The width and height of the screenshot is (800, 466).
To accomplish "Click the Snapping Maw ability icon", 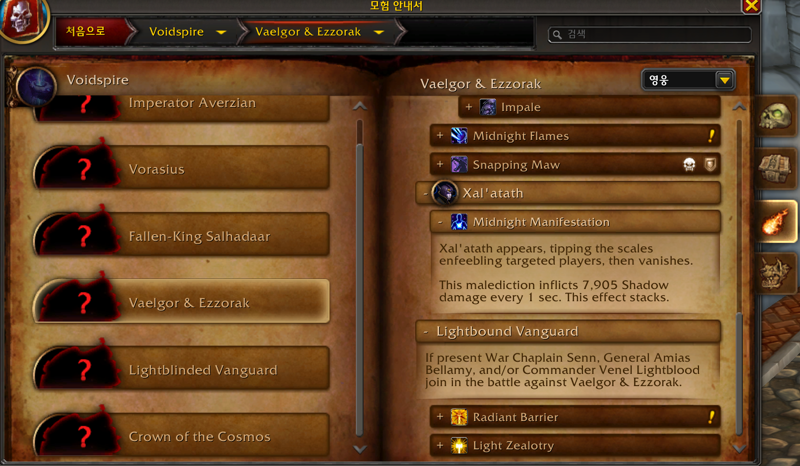I will click(x=459, y=164).
